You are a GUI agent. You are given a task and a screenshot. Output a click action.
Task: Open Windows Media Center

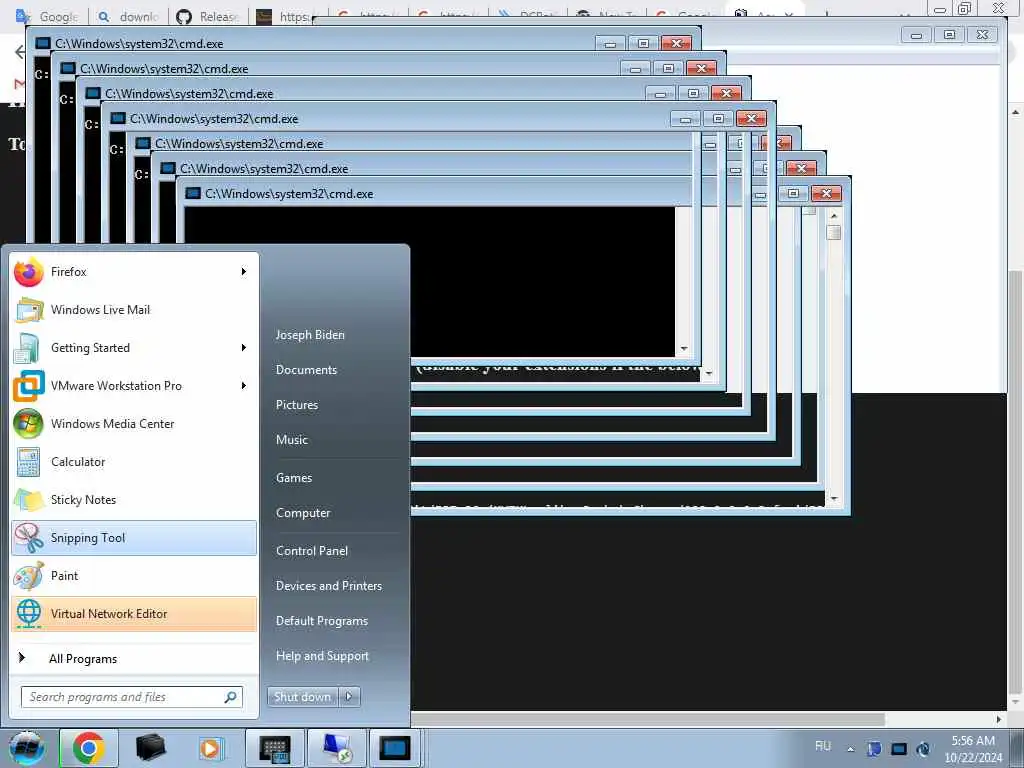coord(134,424)
